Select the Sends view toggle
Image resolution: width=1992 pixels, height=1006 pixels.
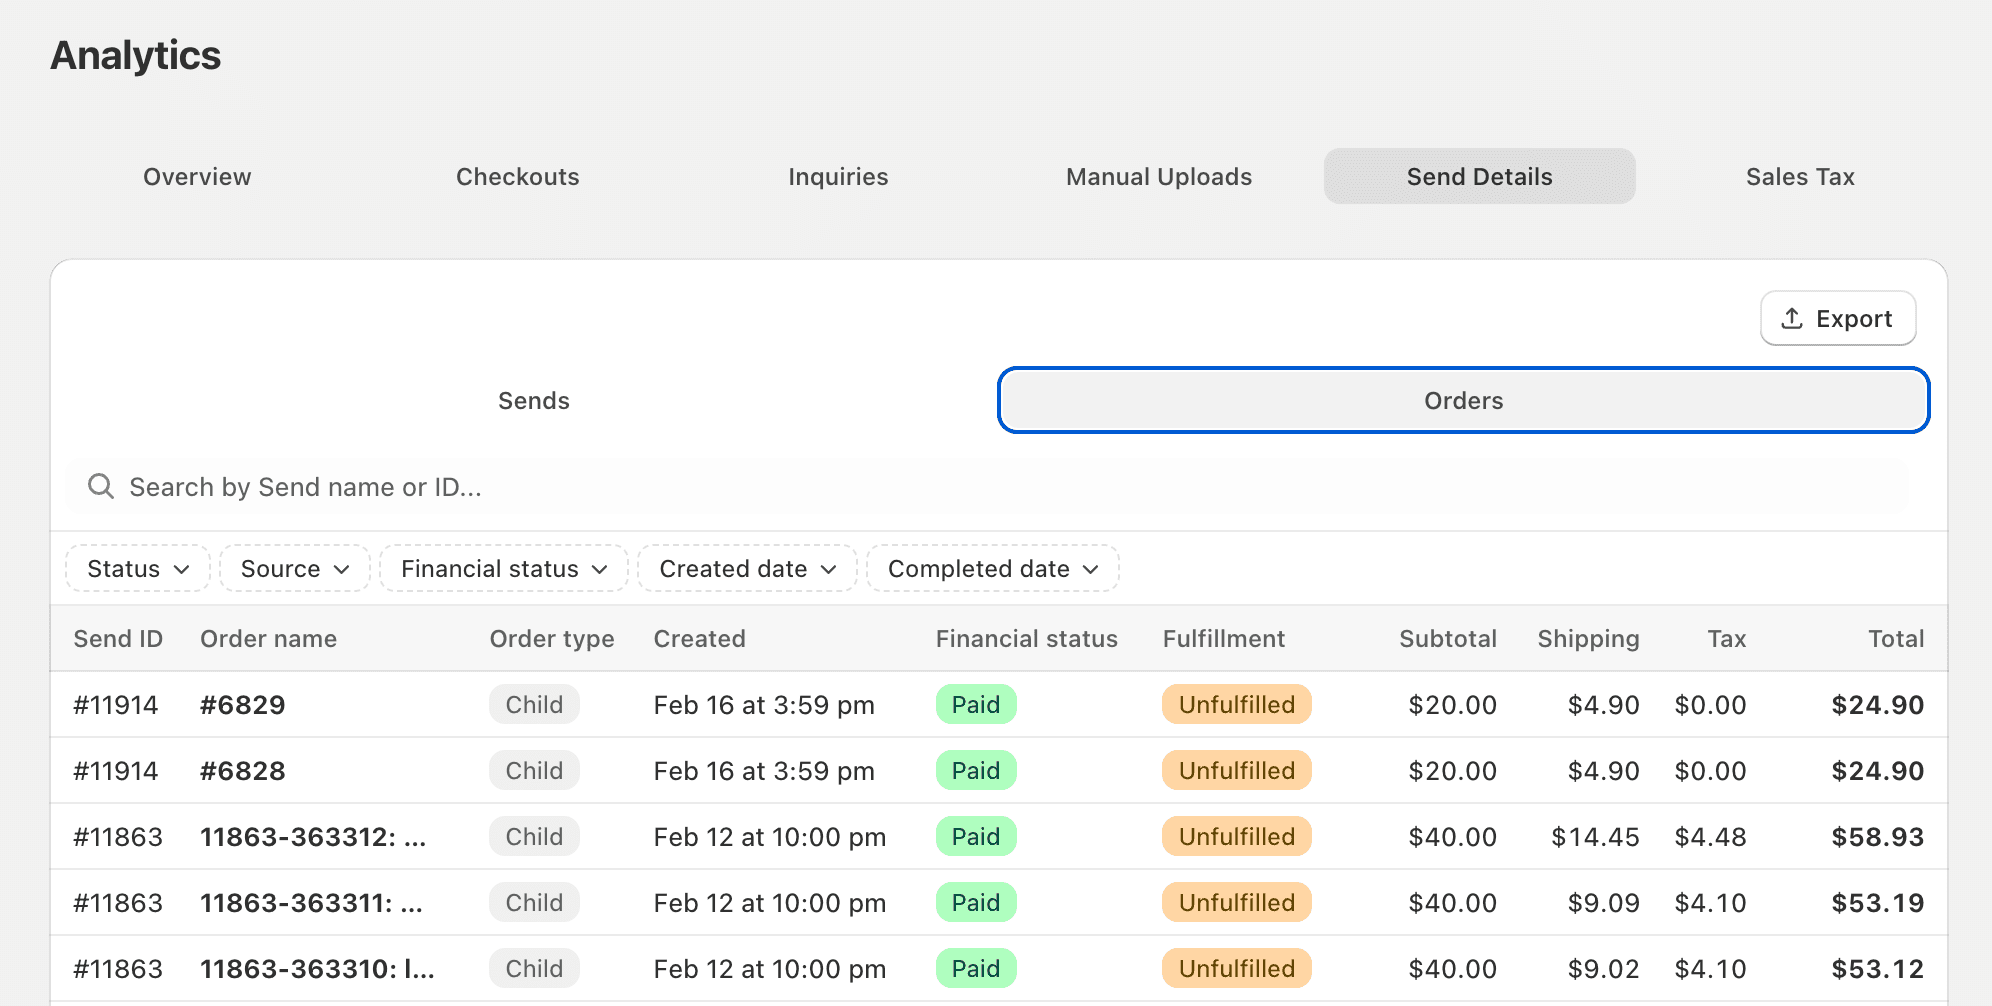click(533, 401)
